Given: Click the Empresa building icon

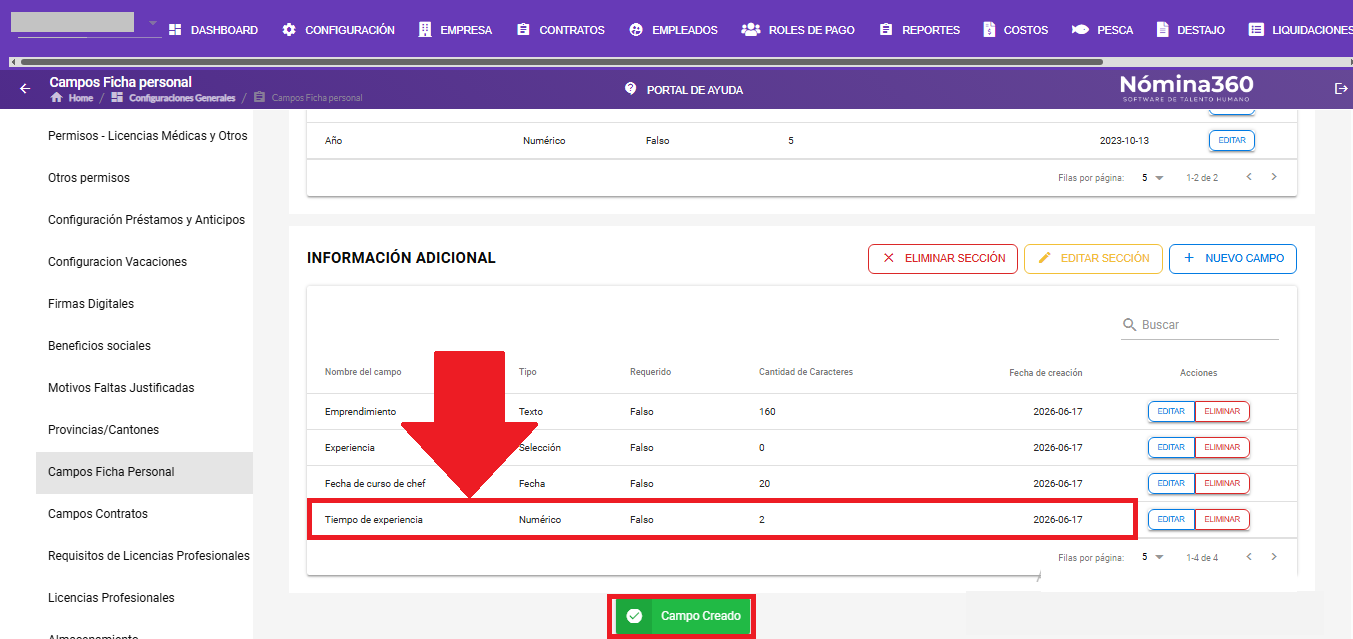Looking at the screenshot, I should 425,30.
